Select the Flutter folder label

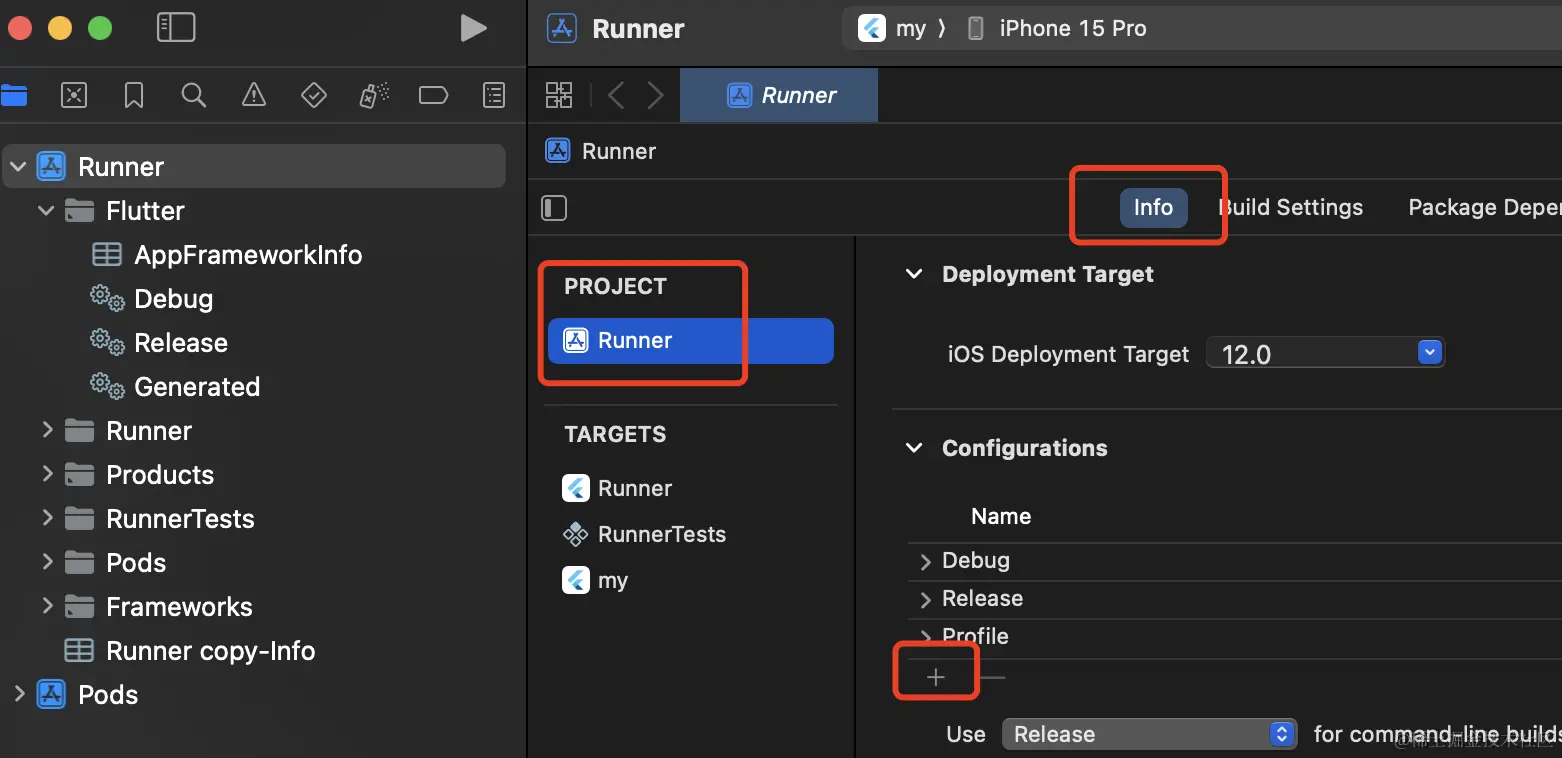pos(145,211)
